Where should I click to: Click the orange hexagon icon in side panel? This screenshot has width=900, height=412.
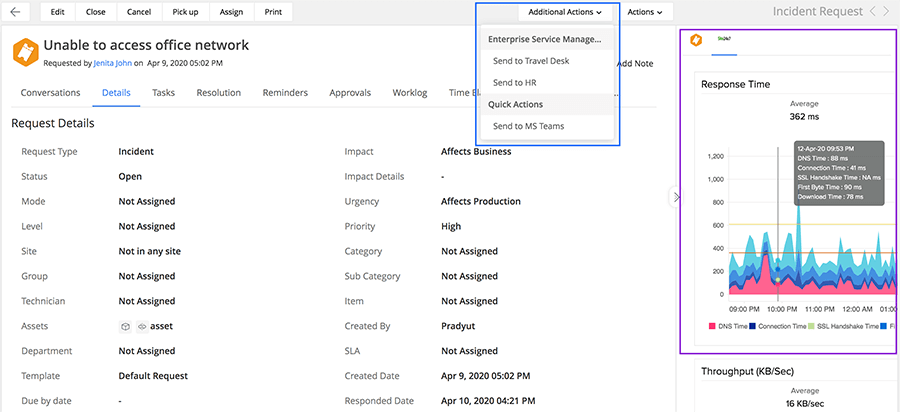(x=696, y=40)
